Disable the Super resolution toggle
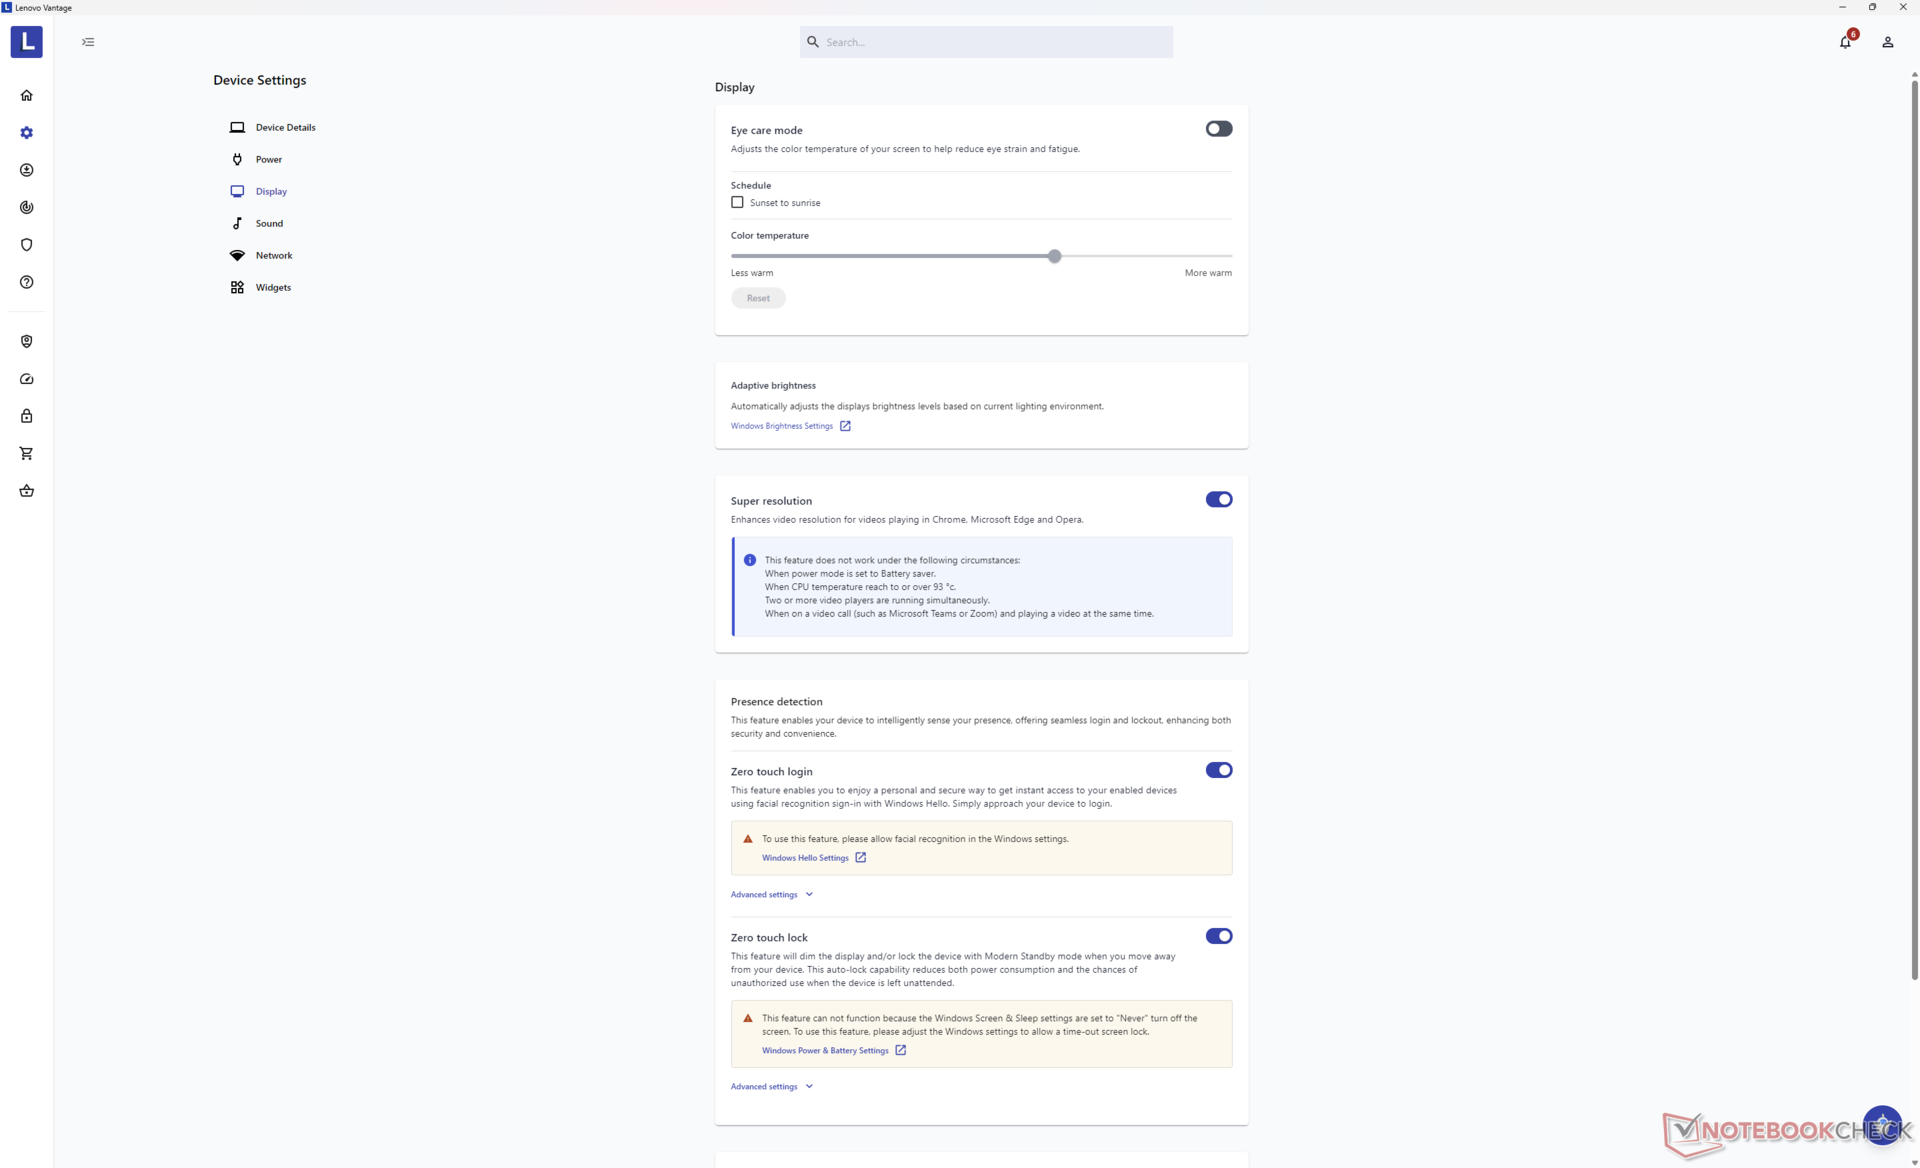The height and width of the screenshot is (1168, 1920). pos(1218,500)
